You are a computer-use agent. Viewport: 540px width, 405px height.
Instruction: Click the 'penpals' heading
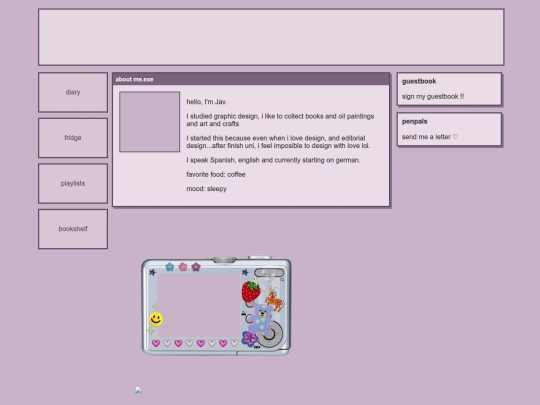414,122
